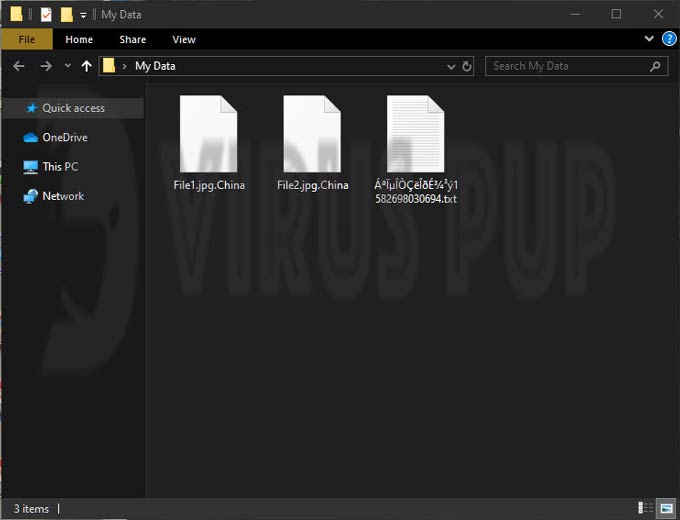Click the Help question mark icon
The height and width of the screenshot is (520, 680).
click(x=669, y=39)
